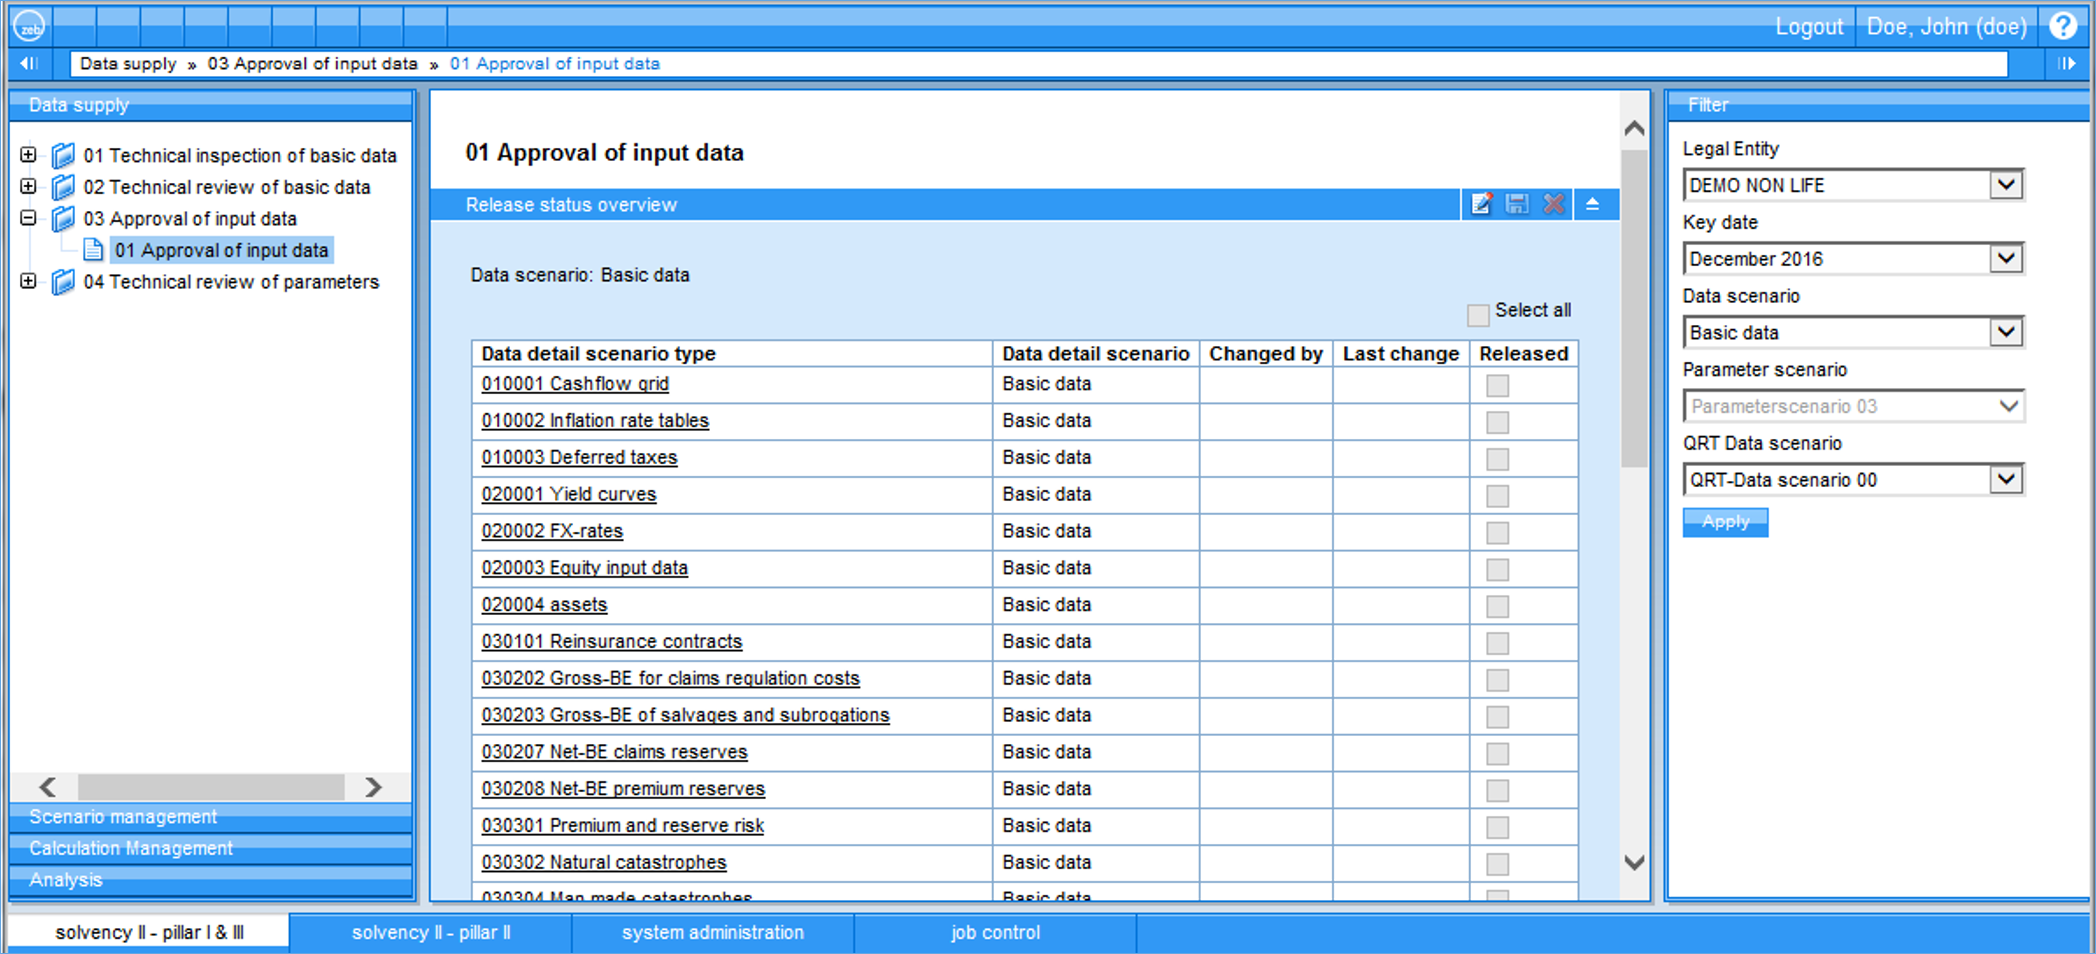Switch to solvency II - pillar II tab

click(x=431, y=932)
